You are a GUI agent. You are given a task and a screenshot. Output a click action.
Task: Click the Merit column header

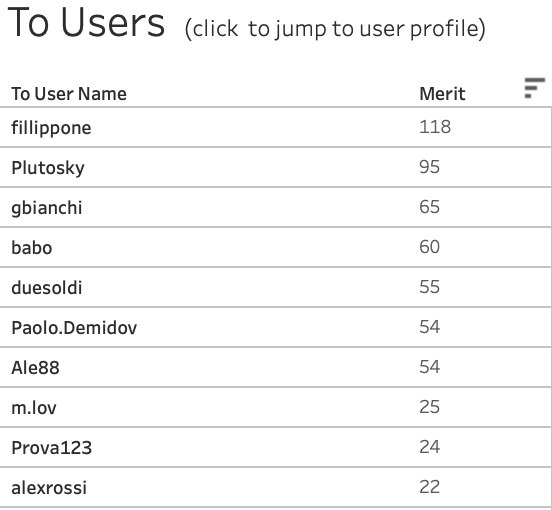tap(442, 94)
